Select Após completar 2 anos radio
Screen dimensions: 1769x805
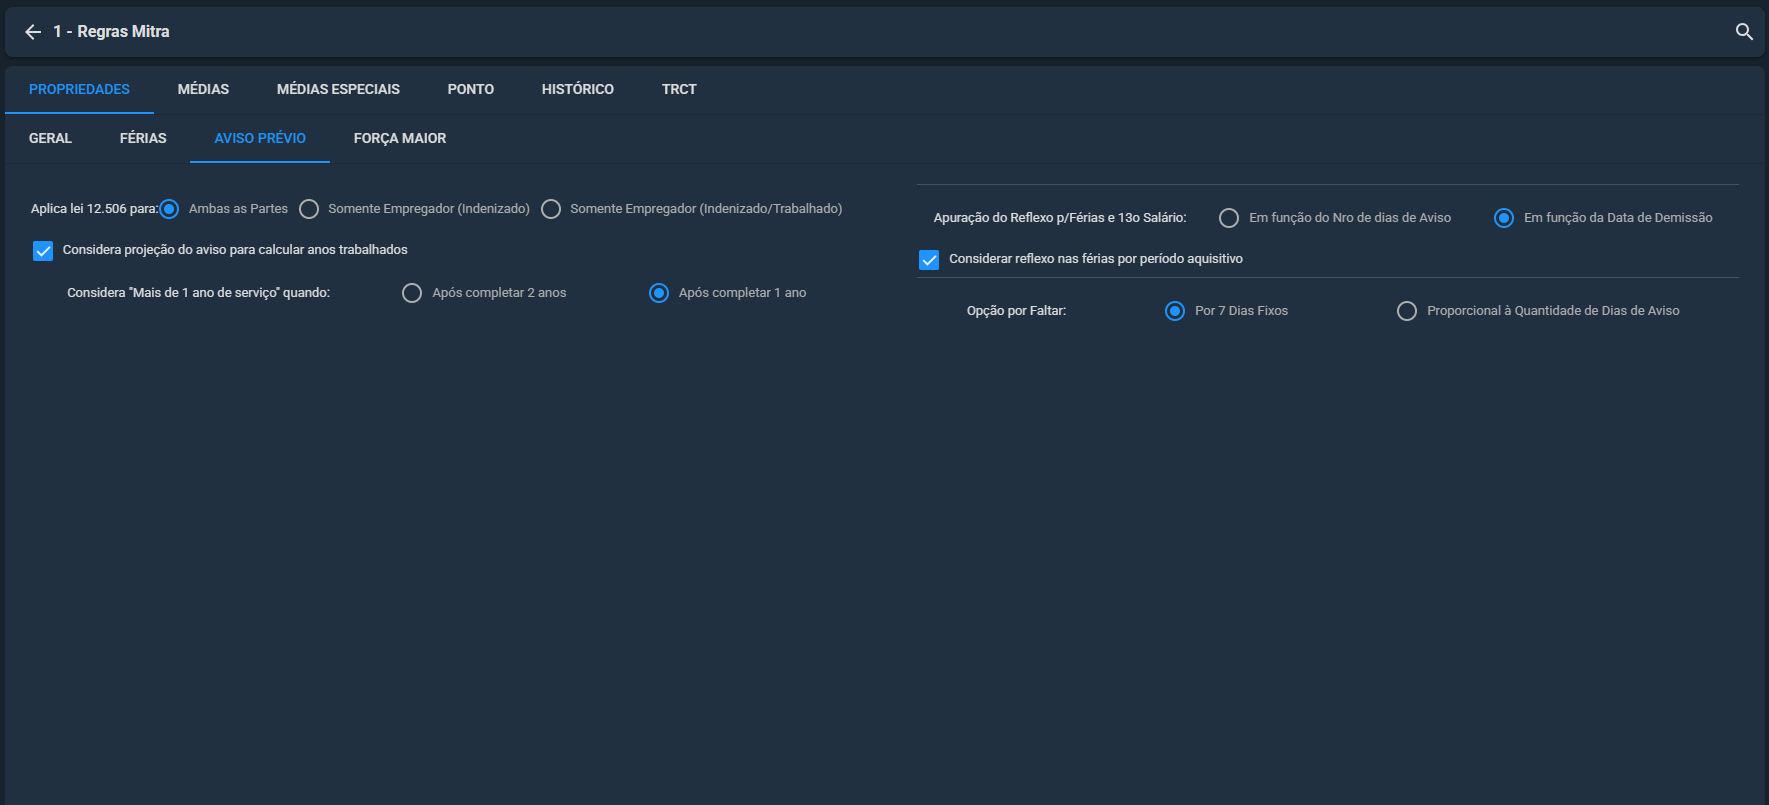(412, 293)
